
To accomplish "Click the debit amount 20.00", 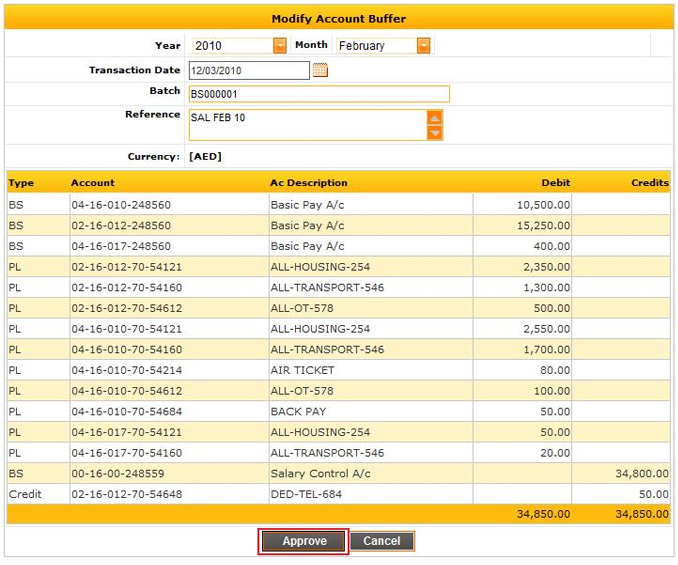I will click(x=555, y=453).
